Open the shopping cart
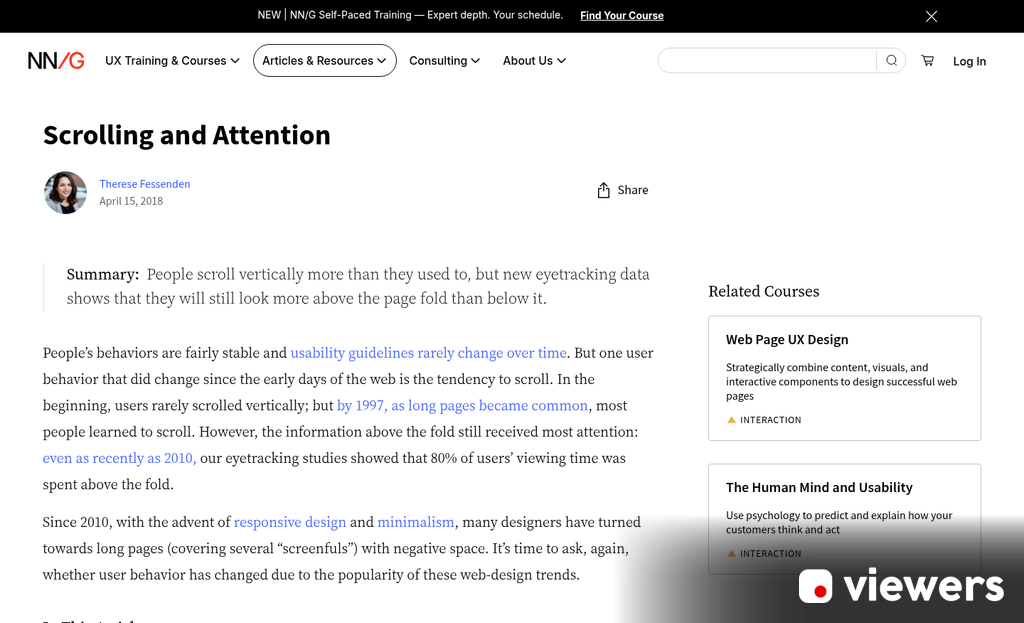 (x=927, y=60)
